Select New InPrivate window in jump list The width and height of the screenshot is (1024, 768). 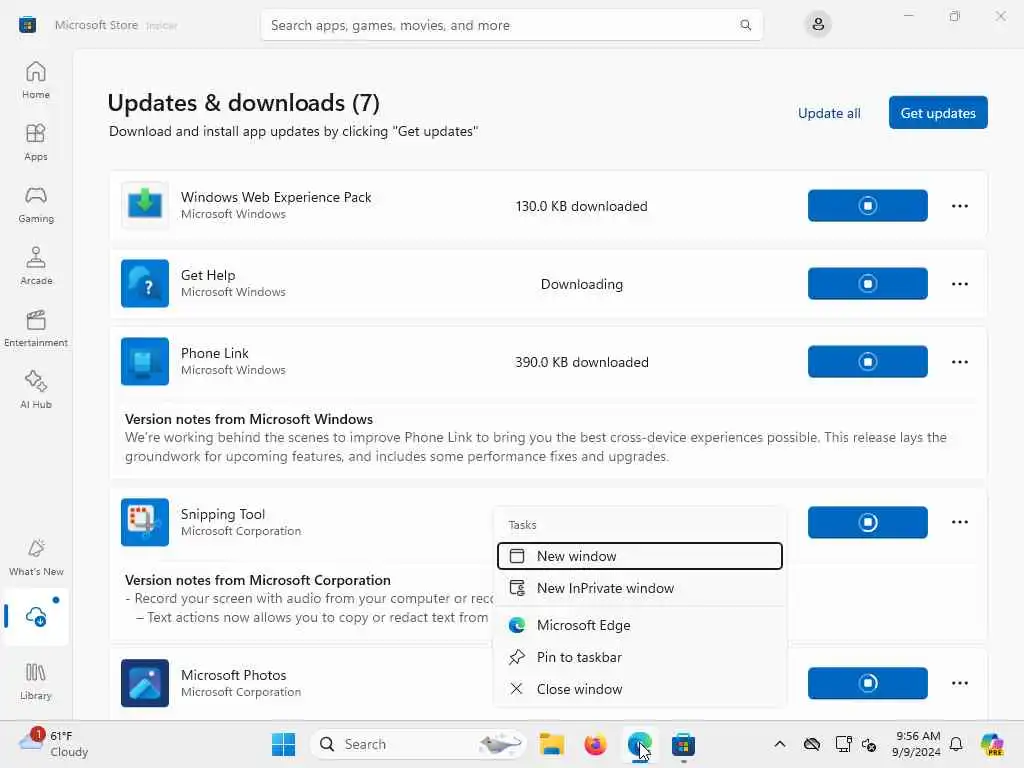639,588
